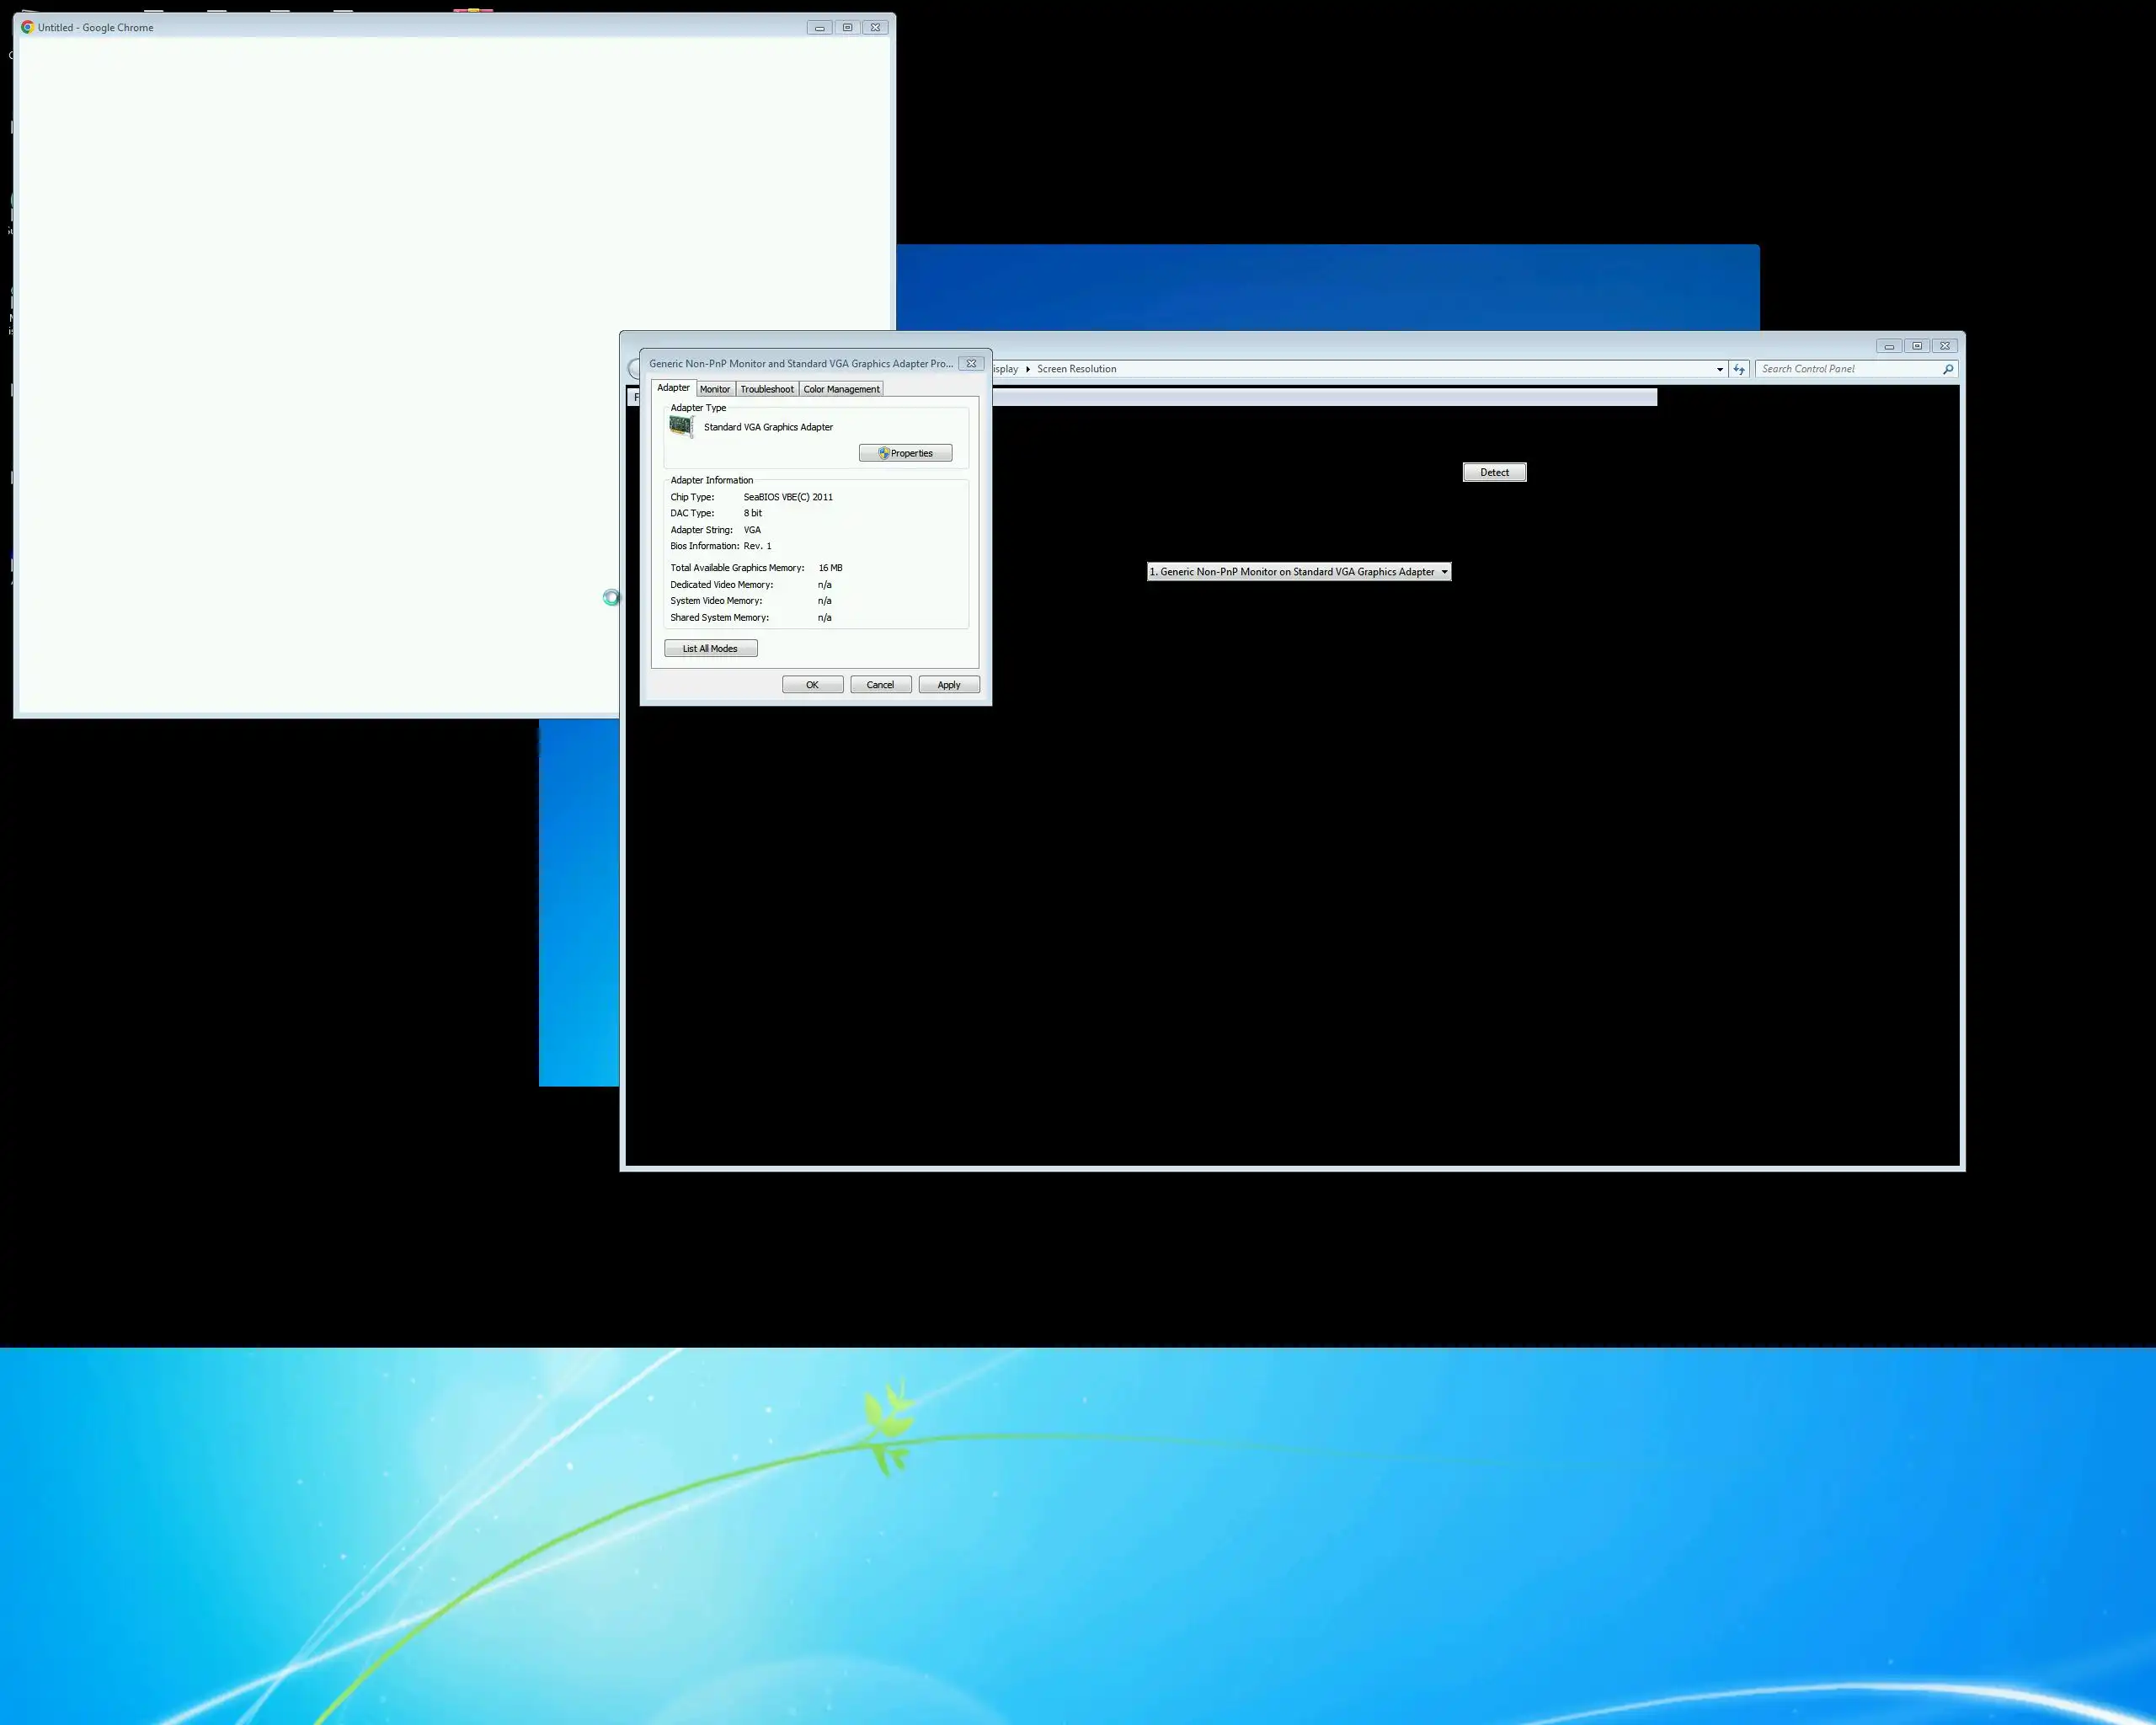The height and width of the screenshot is (1725, 2156).
Task: Open the display selection dropdown
Action: pyautogui.click(x=1298, y=572)
